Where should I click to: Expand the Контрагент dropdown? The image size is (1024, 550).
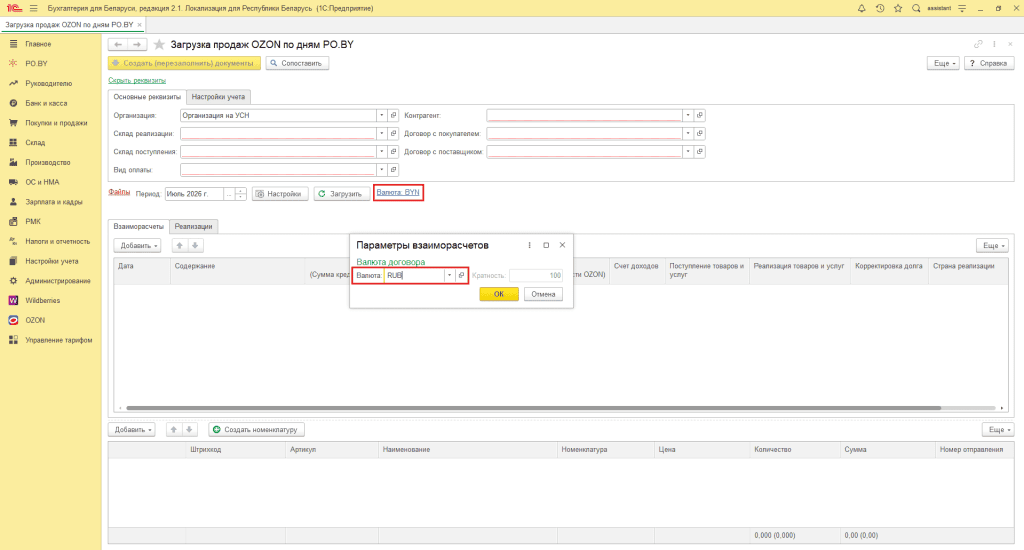(x=688, y=115)
